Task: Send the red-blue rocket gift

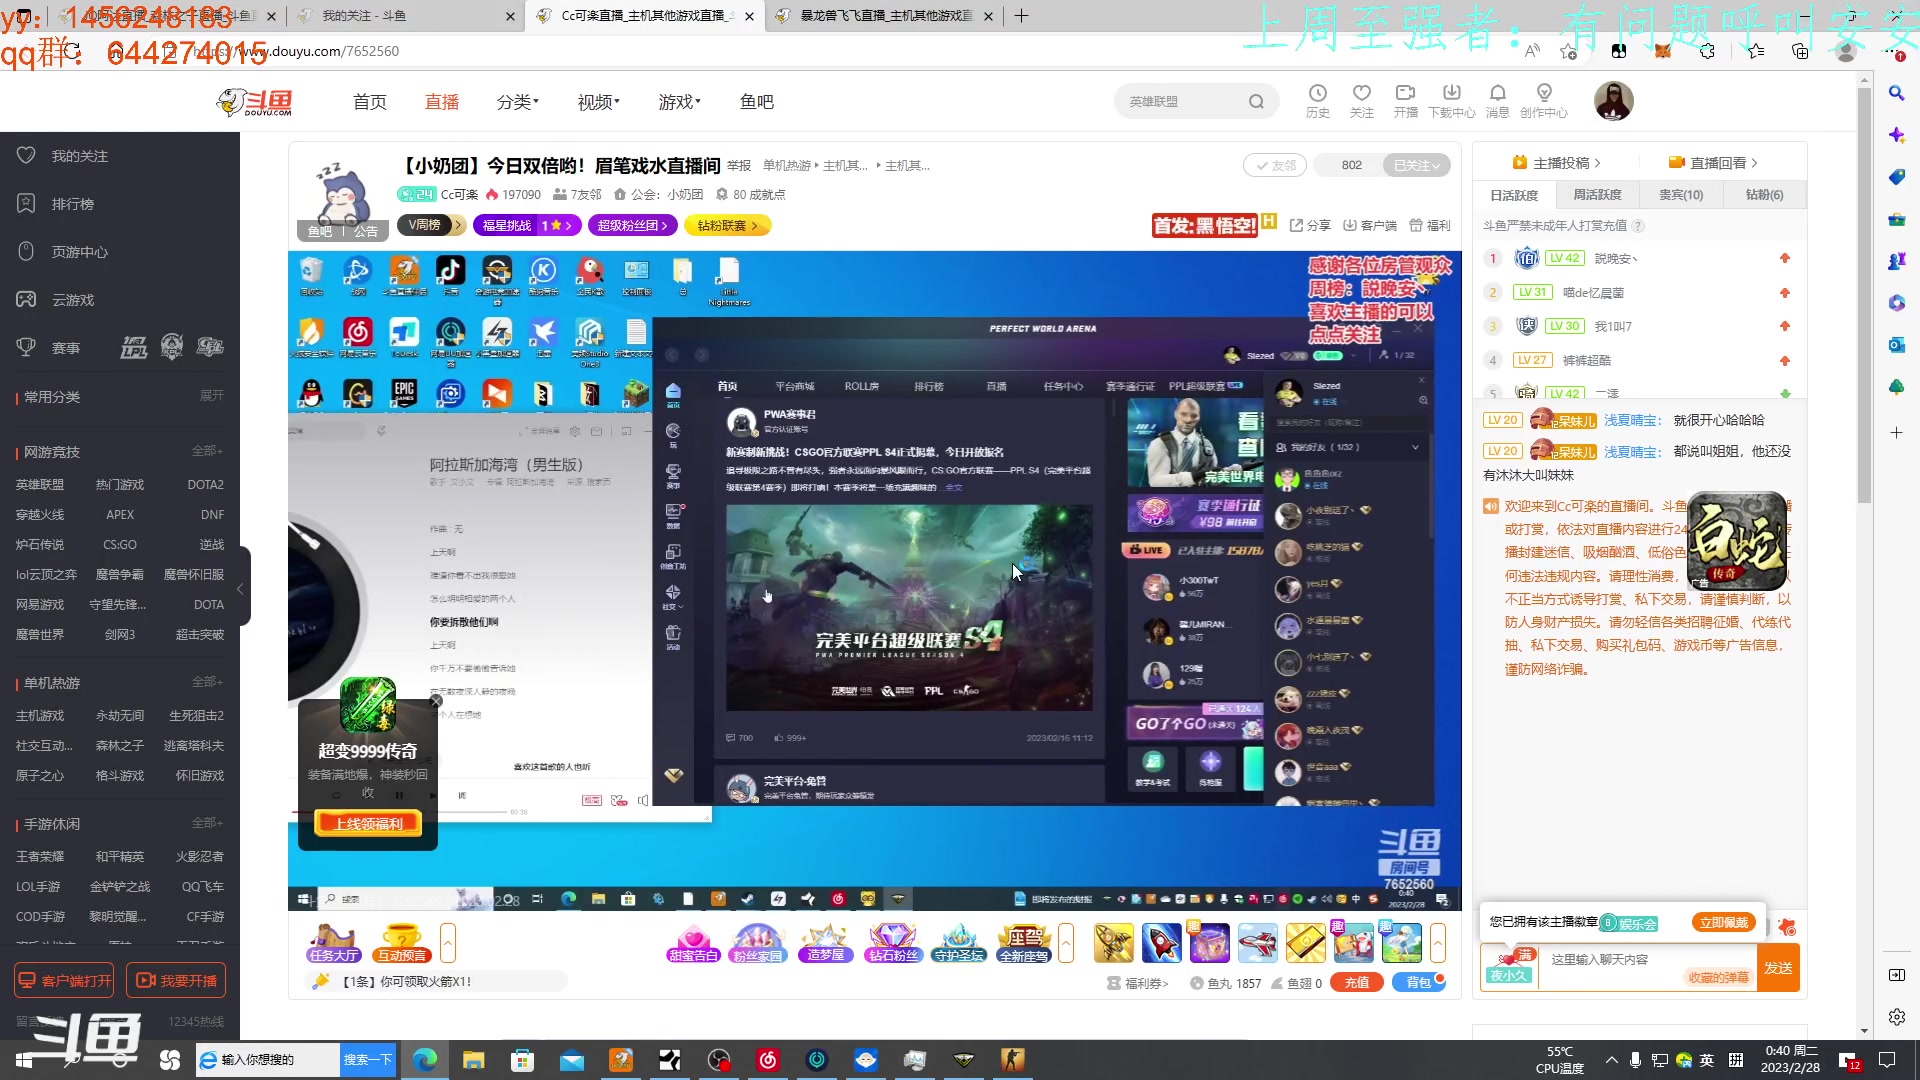Action: [x=1161, y=943]
